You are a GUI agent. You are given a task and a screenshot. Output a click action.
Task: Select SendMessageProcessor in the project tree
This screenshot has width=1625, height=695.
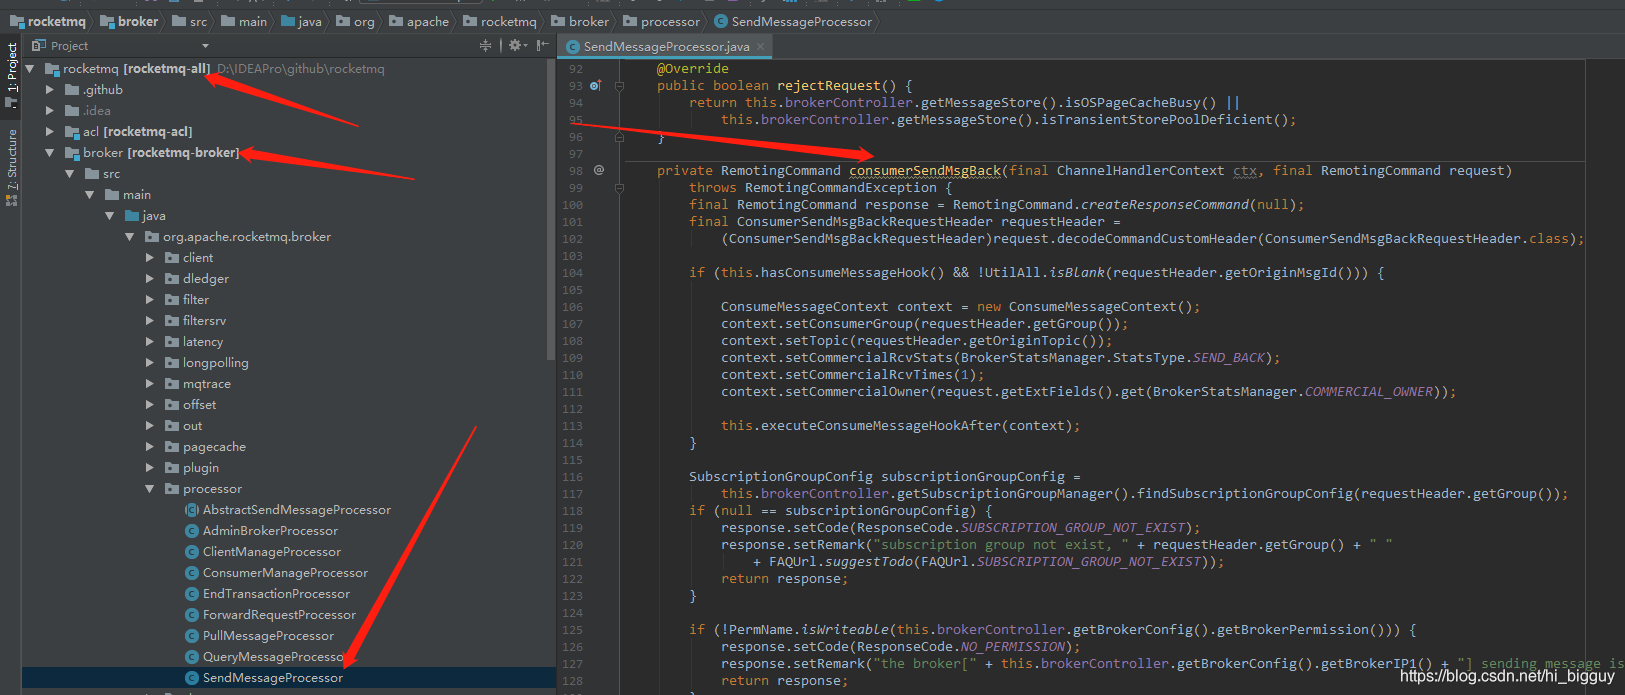[x=288, y=678]
